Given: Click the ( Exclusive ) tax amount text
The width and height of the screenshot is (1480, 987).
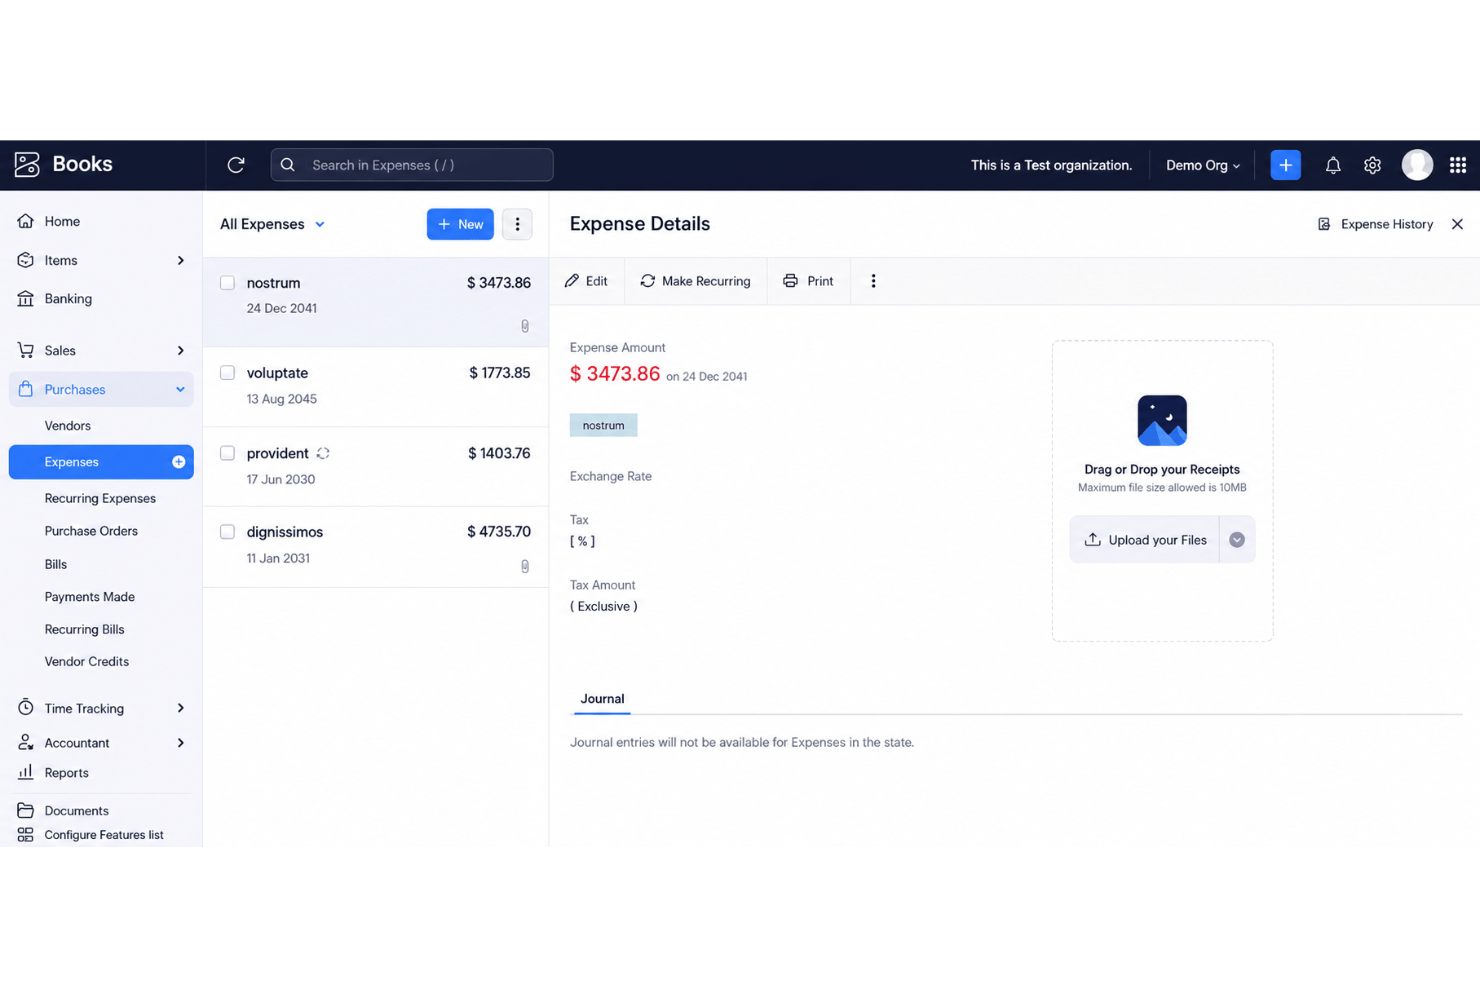Looking at the screenshot, I should coord(604,606).
